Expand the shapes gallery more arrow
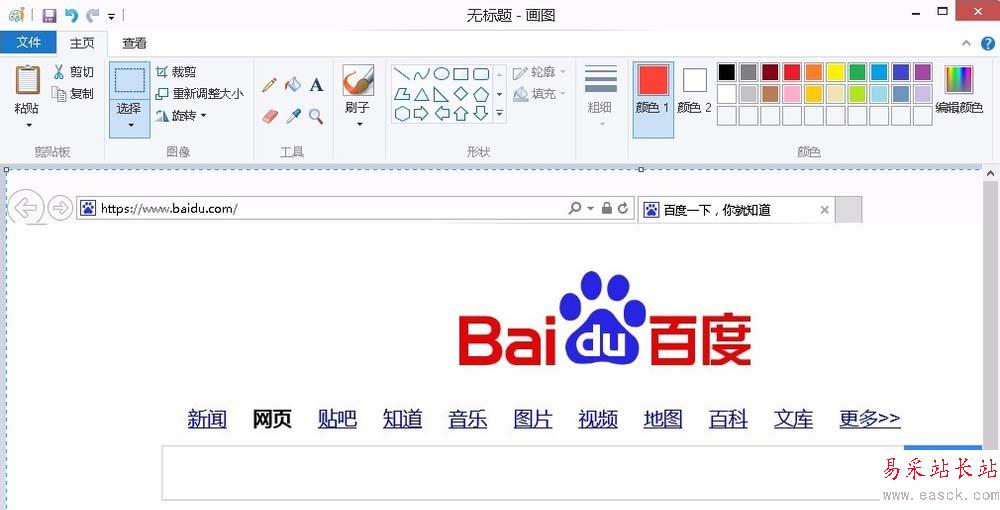The width and height of the screenshot is (1000, 510). click(x=499, y=113)
